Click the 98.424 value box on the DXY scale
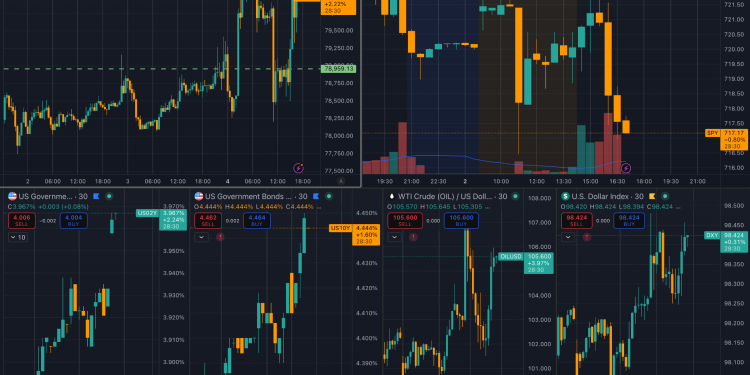The image size is (750, 375). click(x=734, y=242)
